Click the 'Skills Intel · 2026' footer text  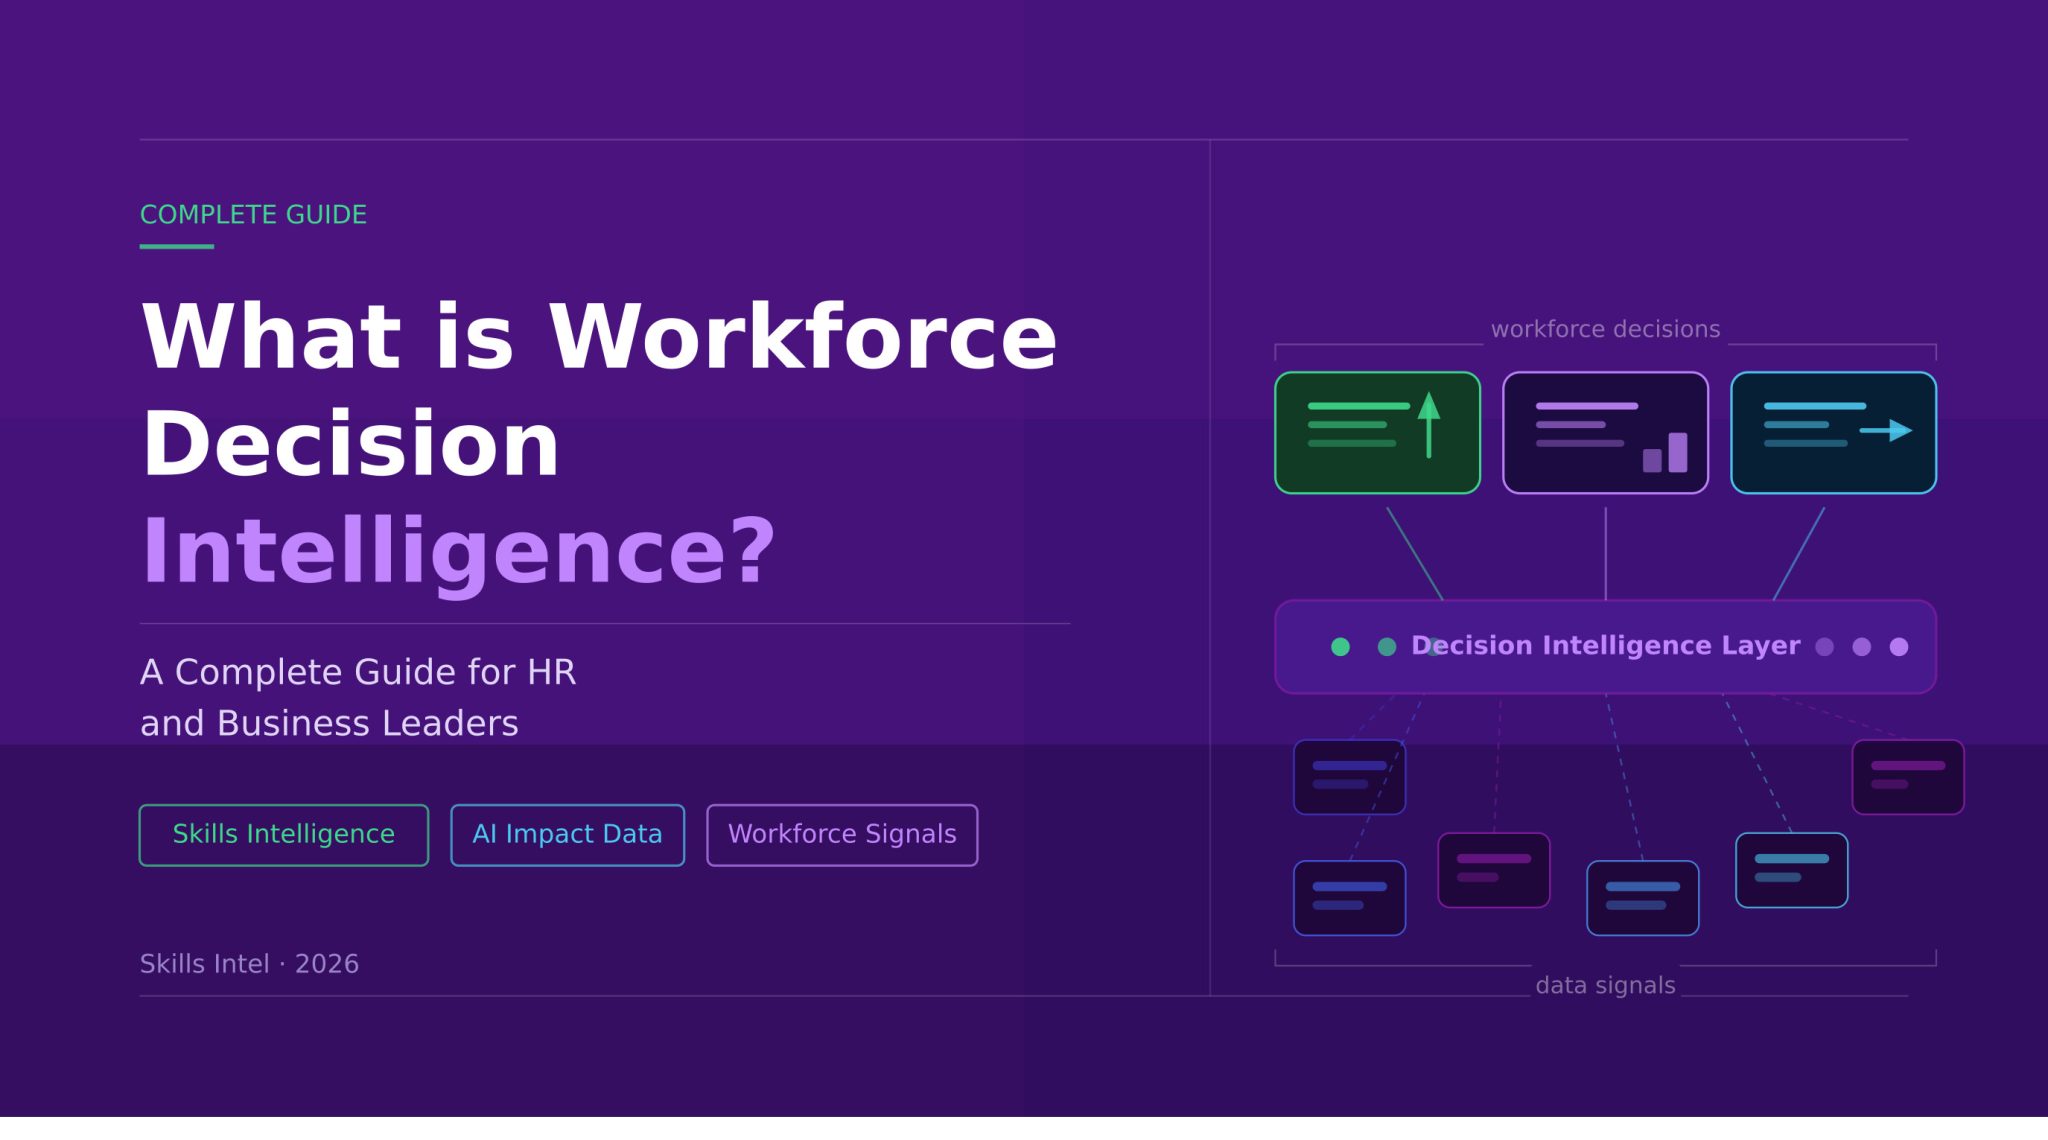249,964
